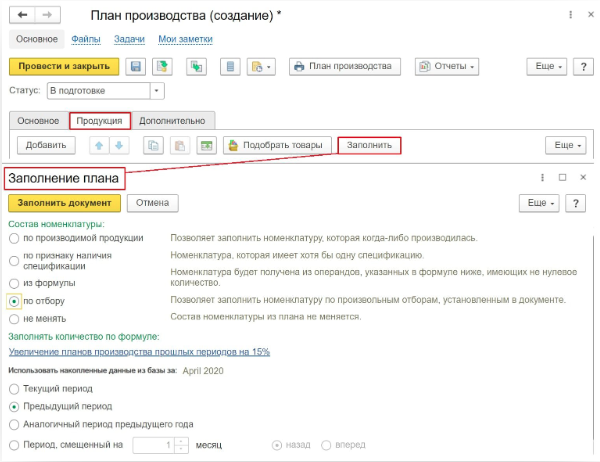Click the copy rows icon
Viewport: 600px width, 462px height.
click(153, 145)
